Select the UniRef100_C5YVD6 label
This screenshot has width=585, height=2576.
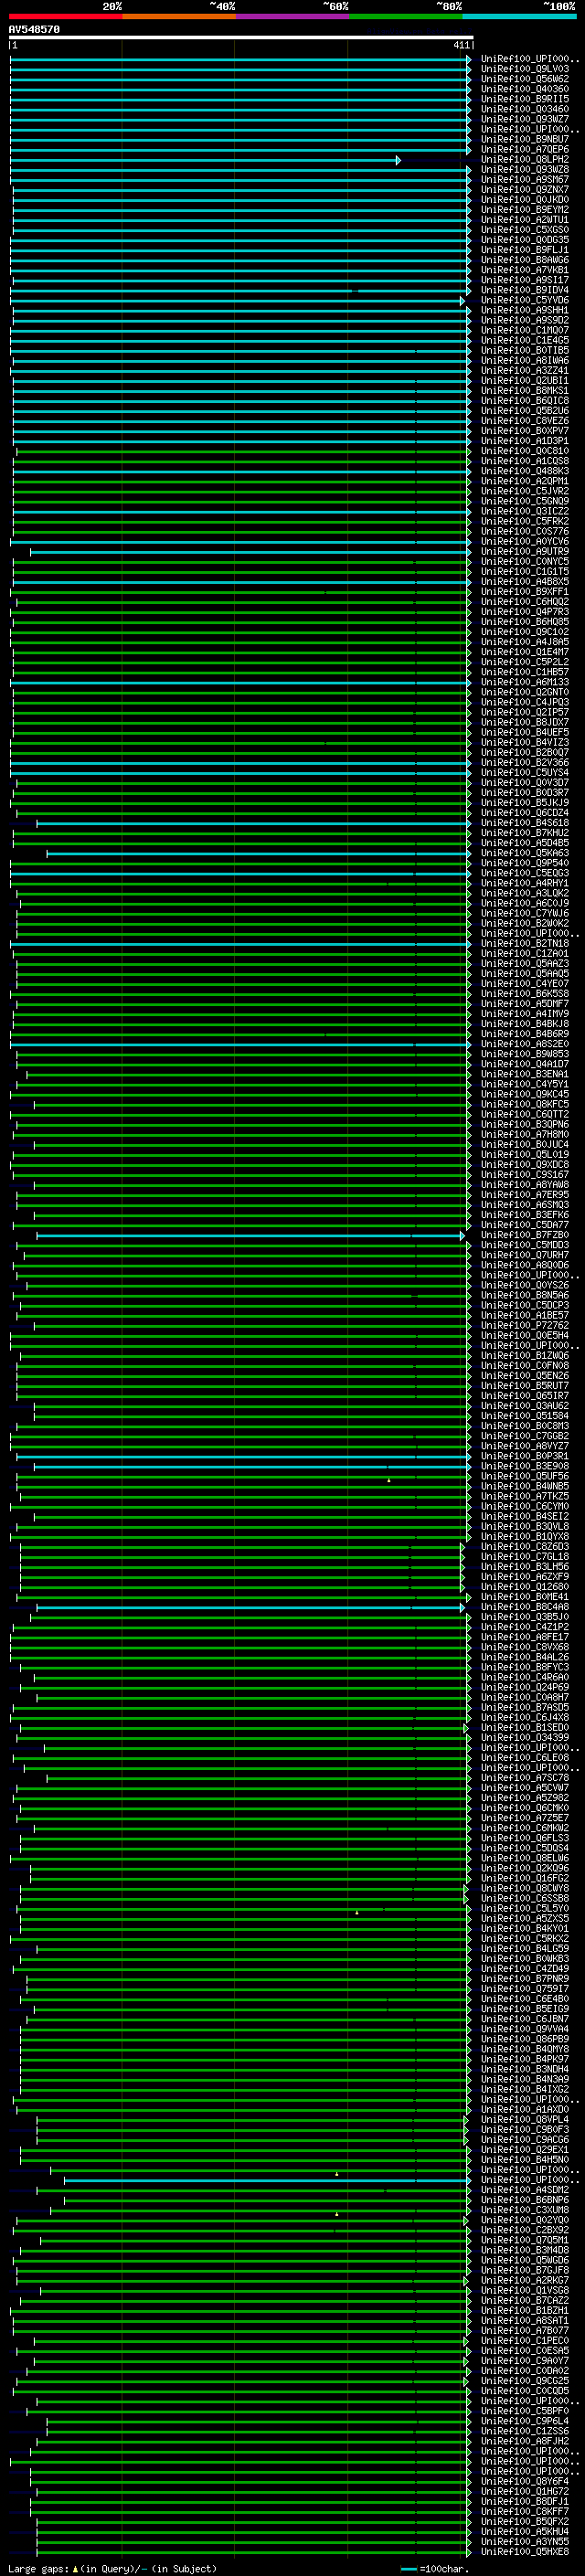coord(525,301)
